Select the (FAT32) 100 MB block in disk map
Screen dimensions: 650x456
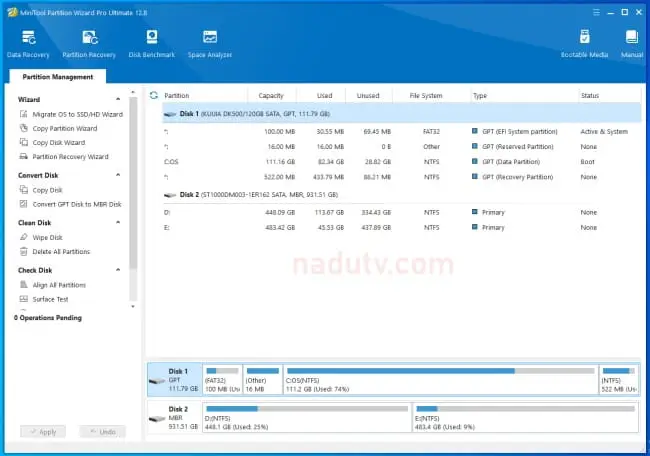click(223, 380)
